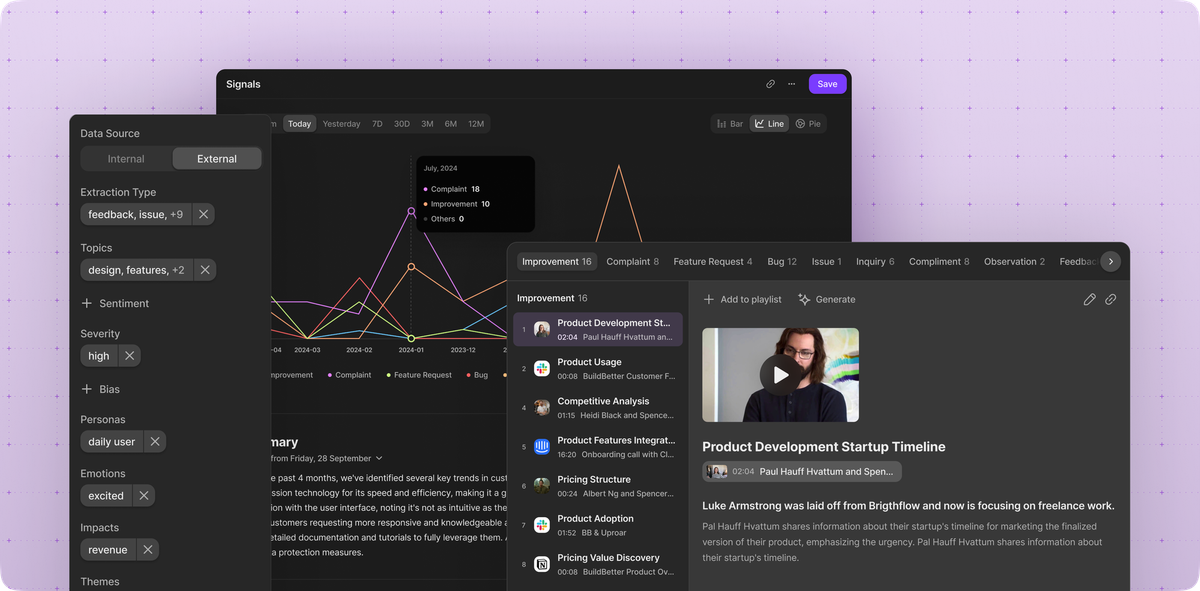Viewport: 1200px width, 591px height.
Task: Remove the revenue impact filter
Action: [148, 550]
